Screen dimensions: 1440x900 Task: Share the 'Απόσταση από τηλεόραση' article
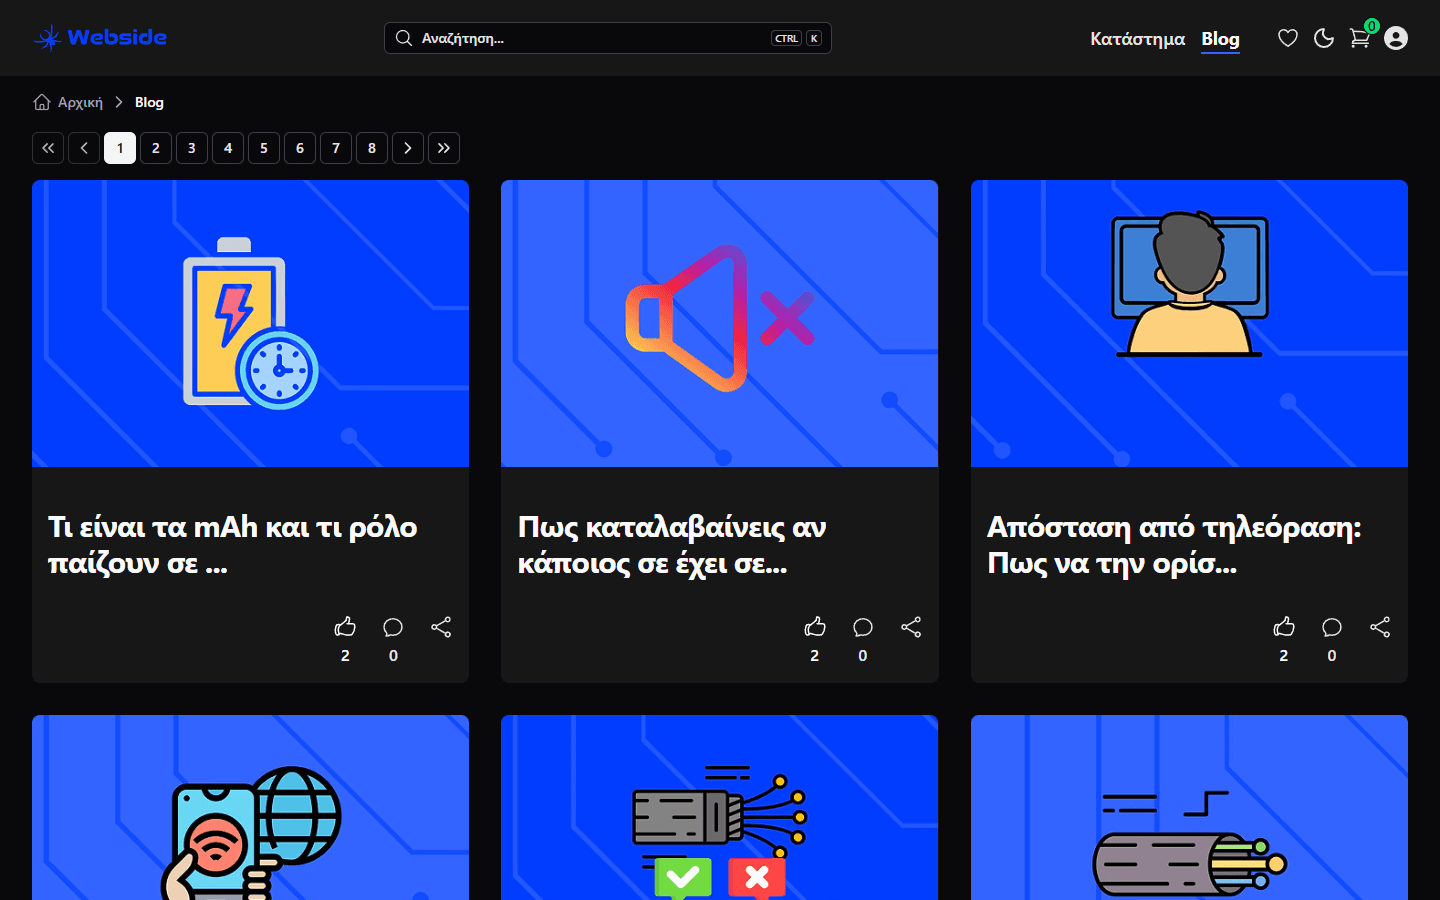click(1380, 627)
